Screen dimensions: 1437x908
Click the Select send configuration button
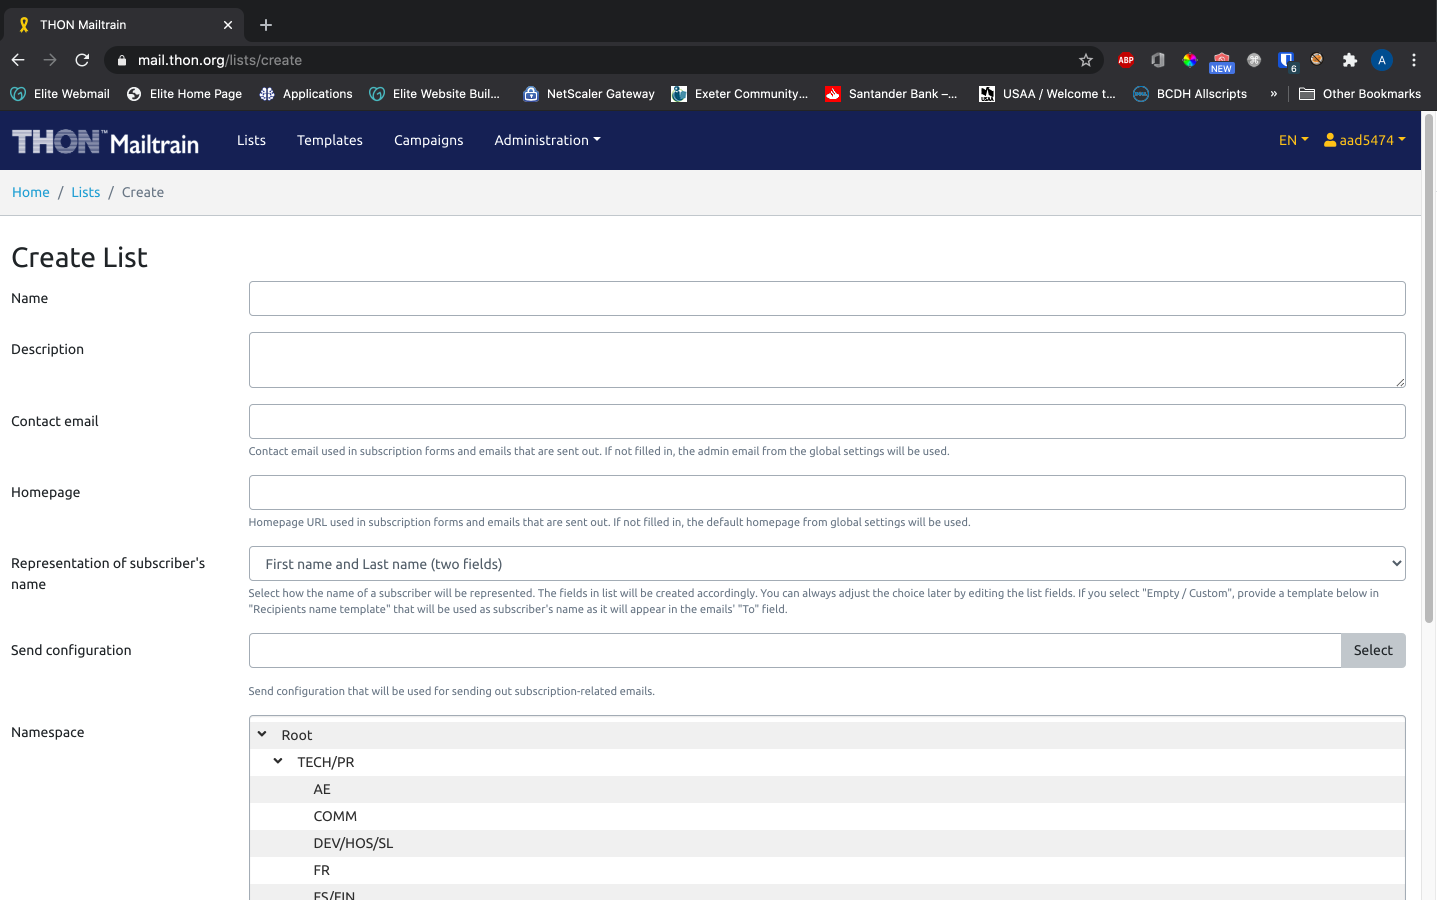1373,650
